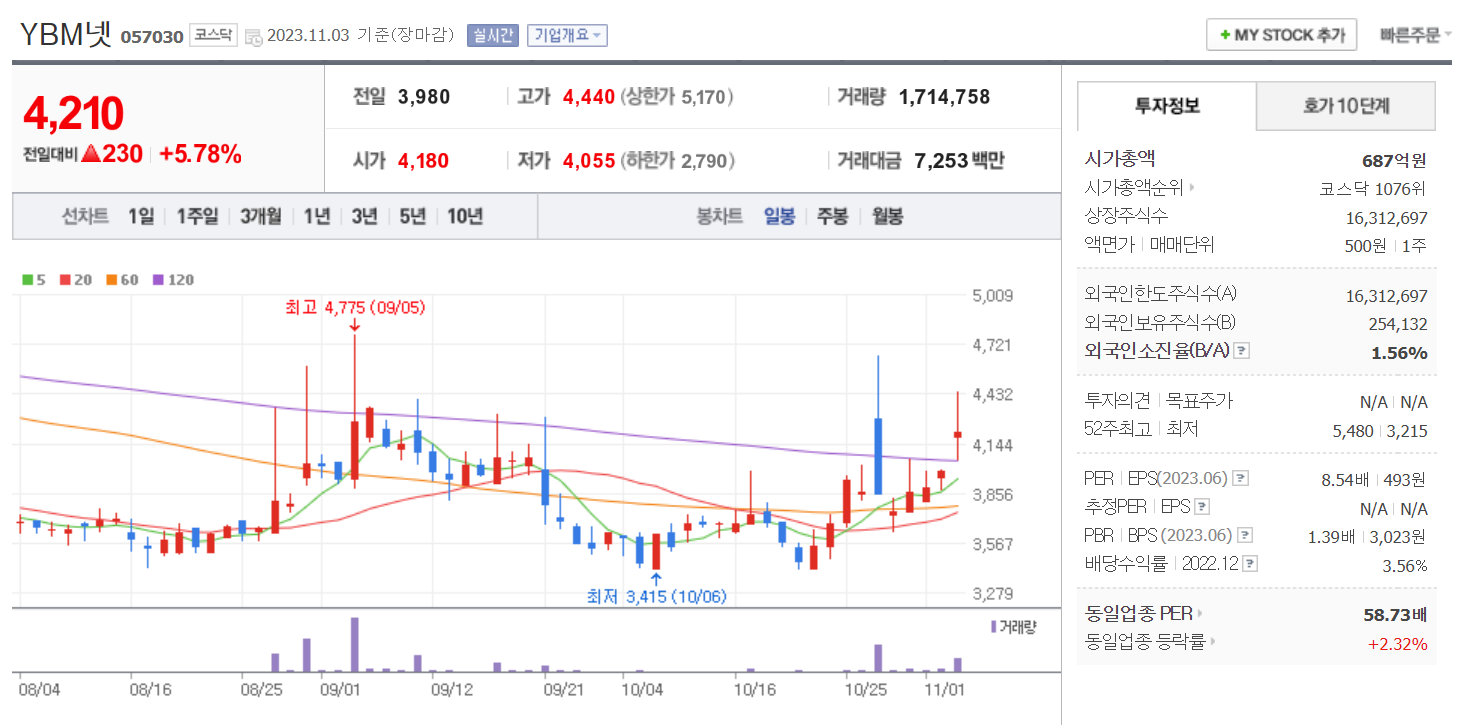
Task: Click the 거래량 value 1,714,758
Action: coord(944,97)
